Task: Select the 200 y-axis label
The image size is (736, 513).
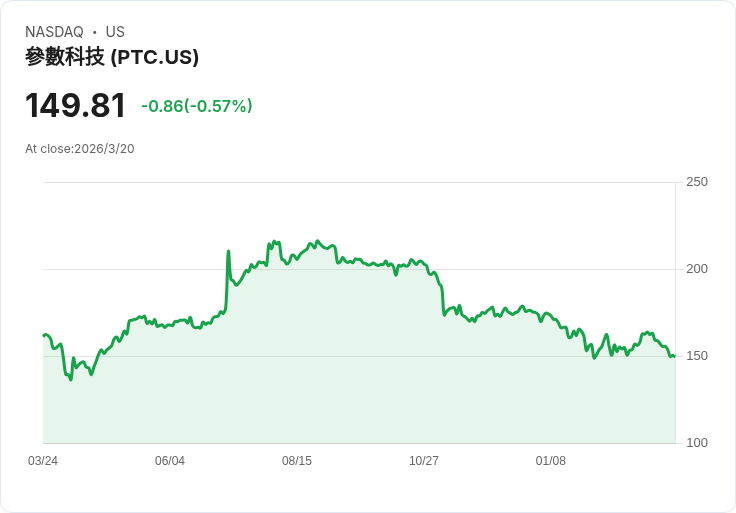Action: [696, 269]
